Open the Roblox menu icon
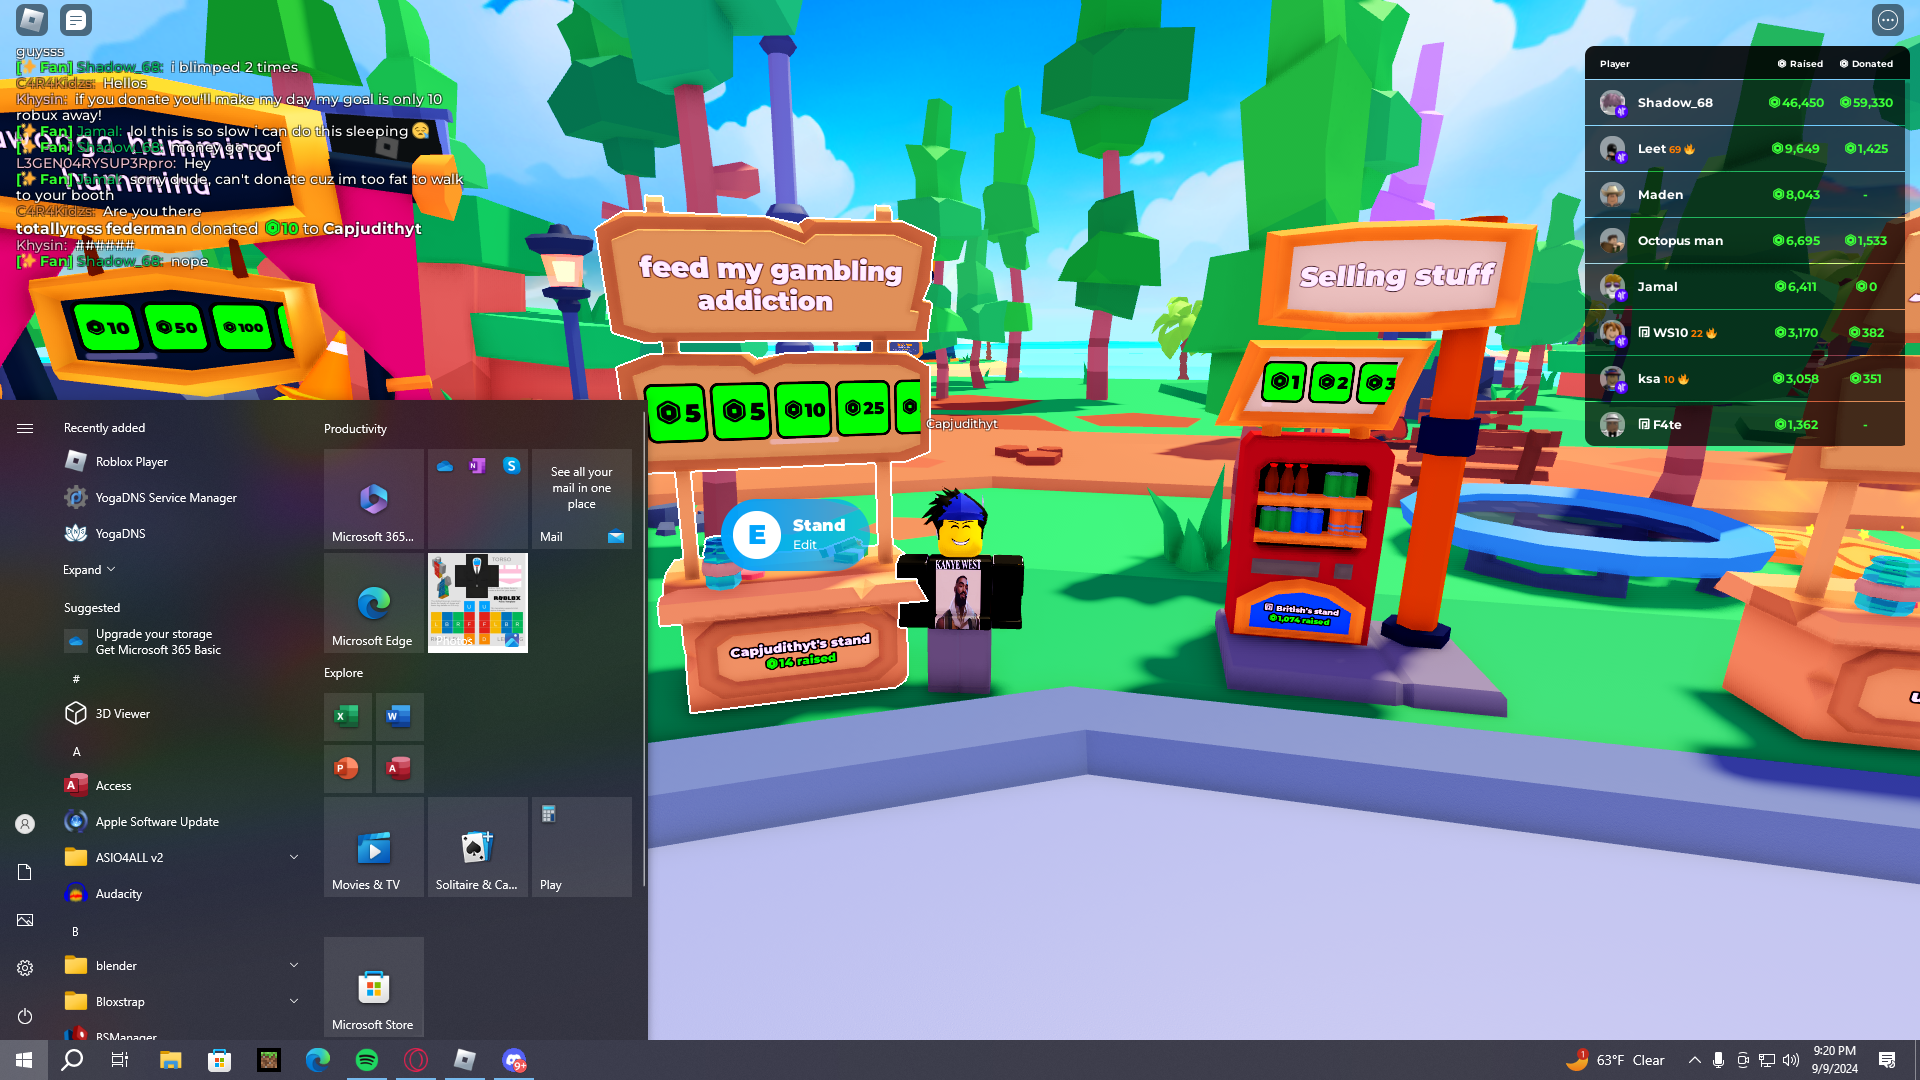1920x1080 pixels. point(32,19)
